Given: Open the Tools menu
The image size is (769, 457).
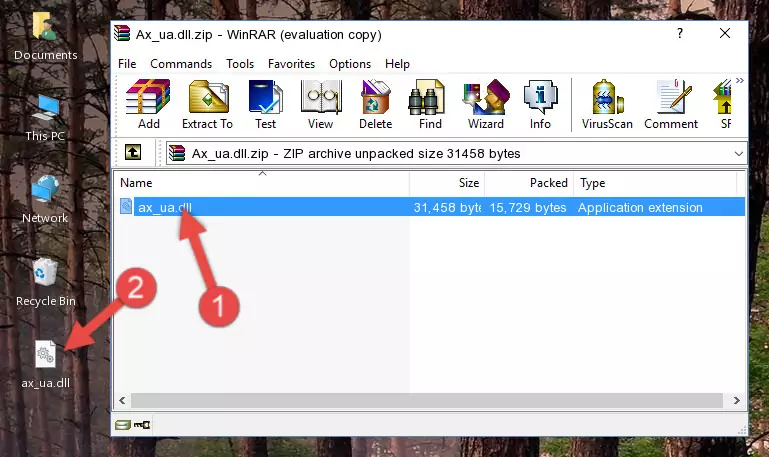Looking at the screenshot, I should 240,64.
